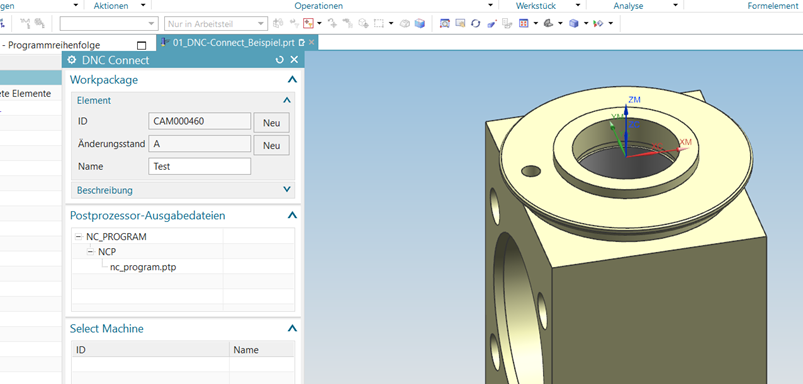Click the blue cube rendering style icon
The height and width of the screenshot is (384, 803).
574,23
